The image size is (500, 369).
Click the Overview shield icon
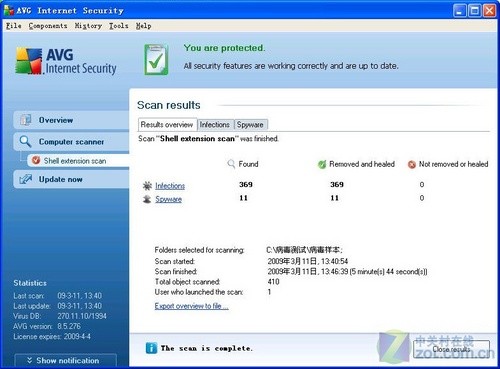click(26, 120)
